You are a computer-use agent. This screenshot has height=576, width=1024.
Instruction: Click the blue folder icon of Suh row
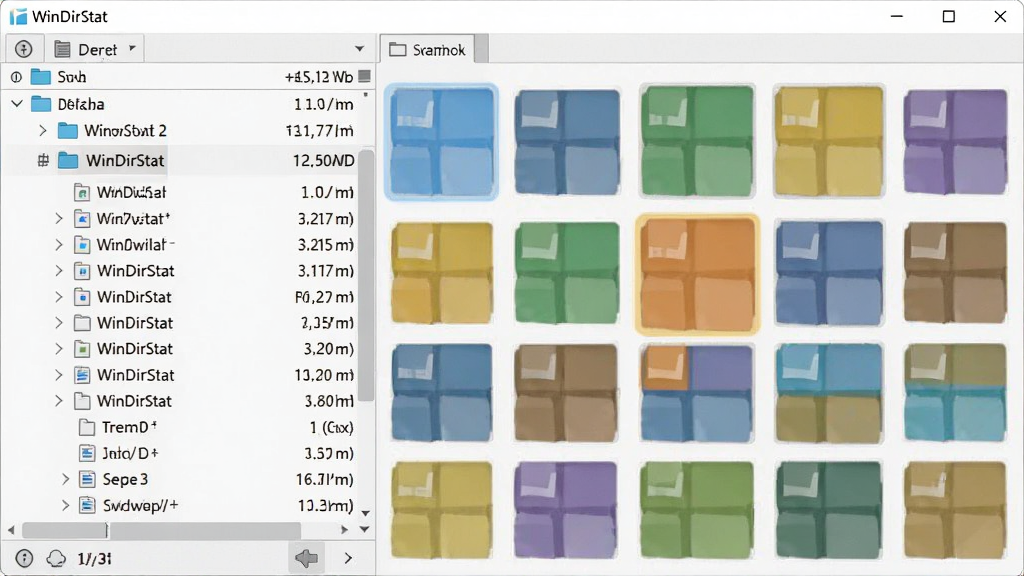(40, 77)
